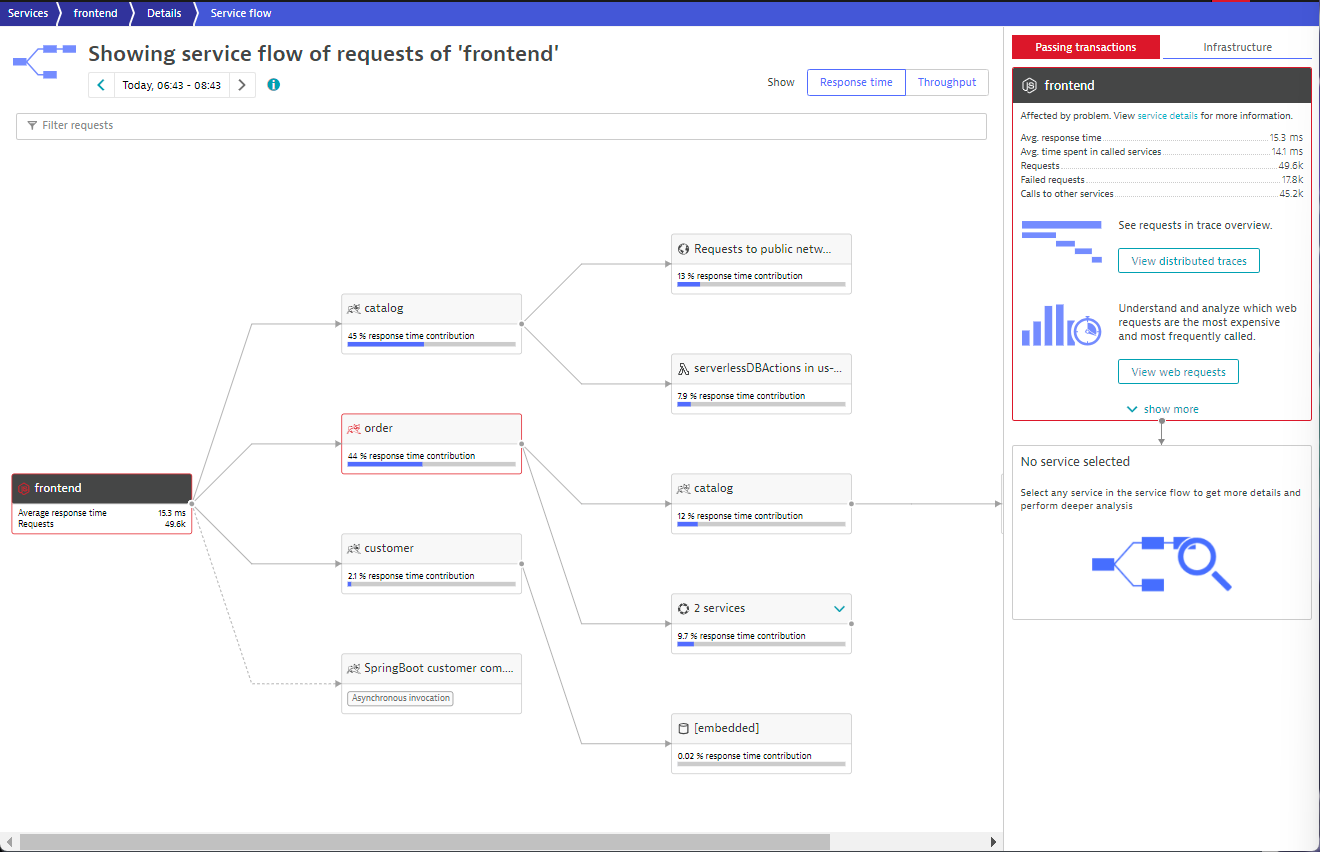Click the service flow icon beside title
The height and width of the screenshot is (852, 1320).
tap(44, 61)
